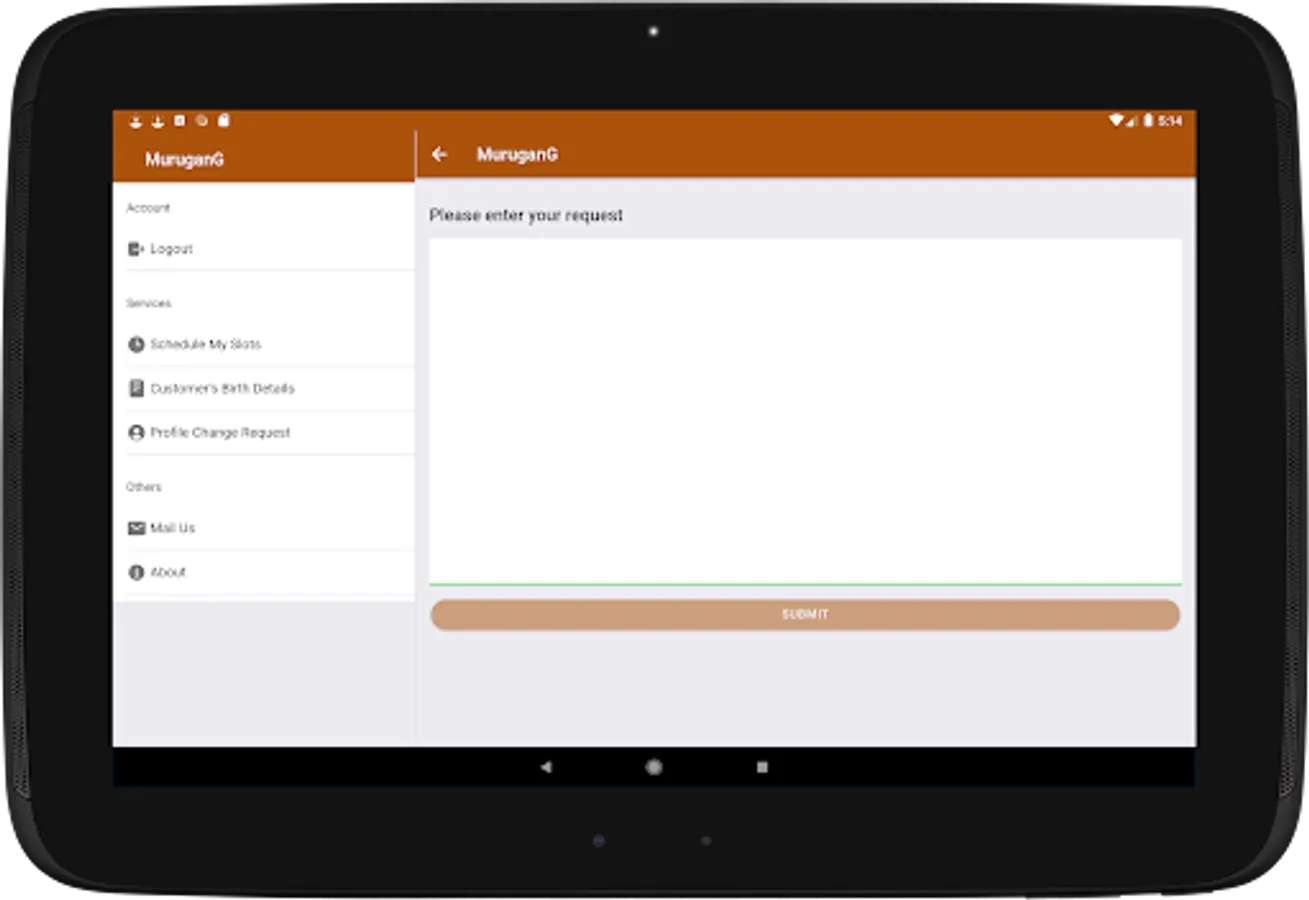Click into the request text area
The image size is (1309, 900).
pyautogui.click(x=805, y=411)
